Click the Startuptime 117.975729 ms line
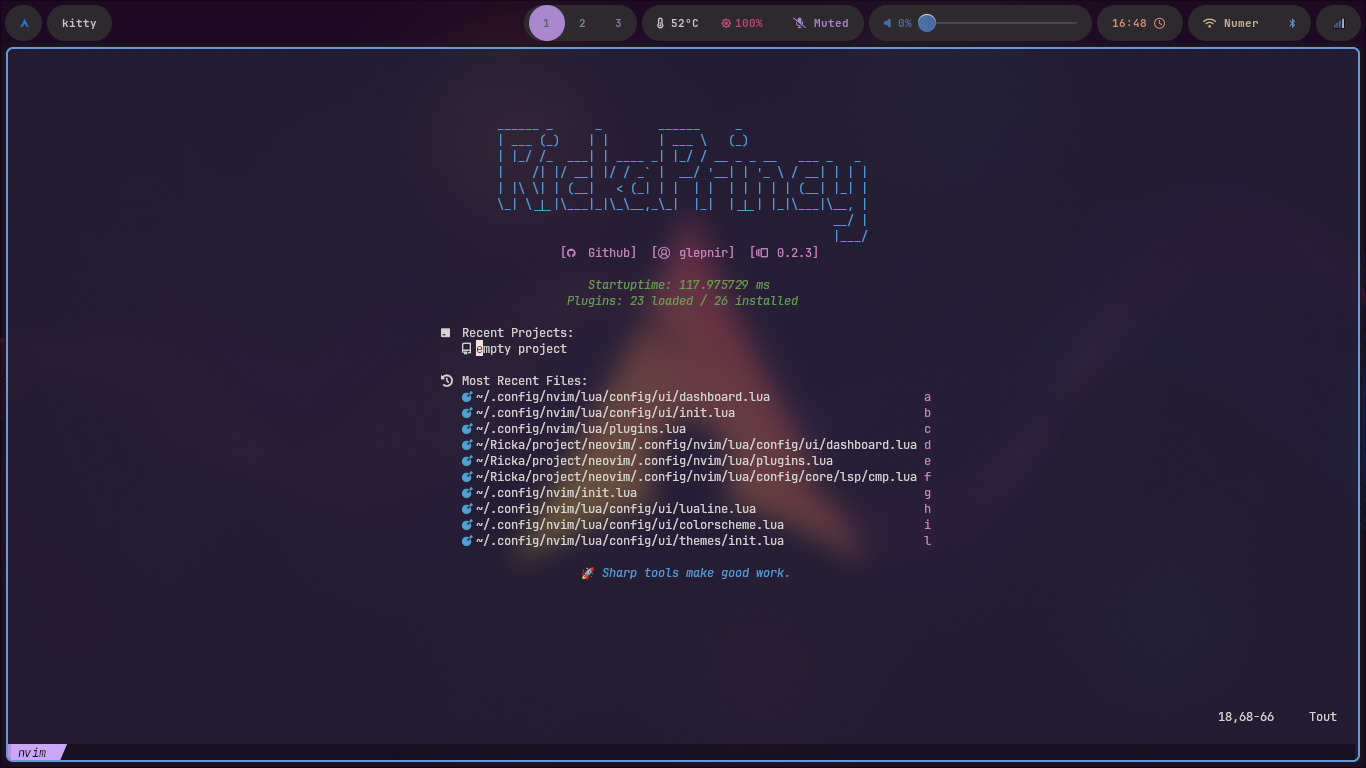This screenshot has height=768, width=1366. click(679, 285)
